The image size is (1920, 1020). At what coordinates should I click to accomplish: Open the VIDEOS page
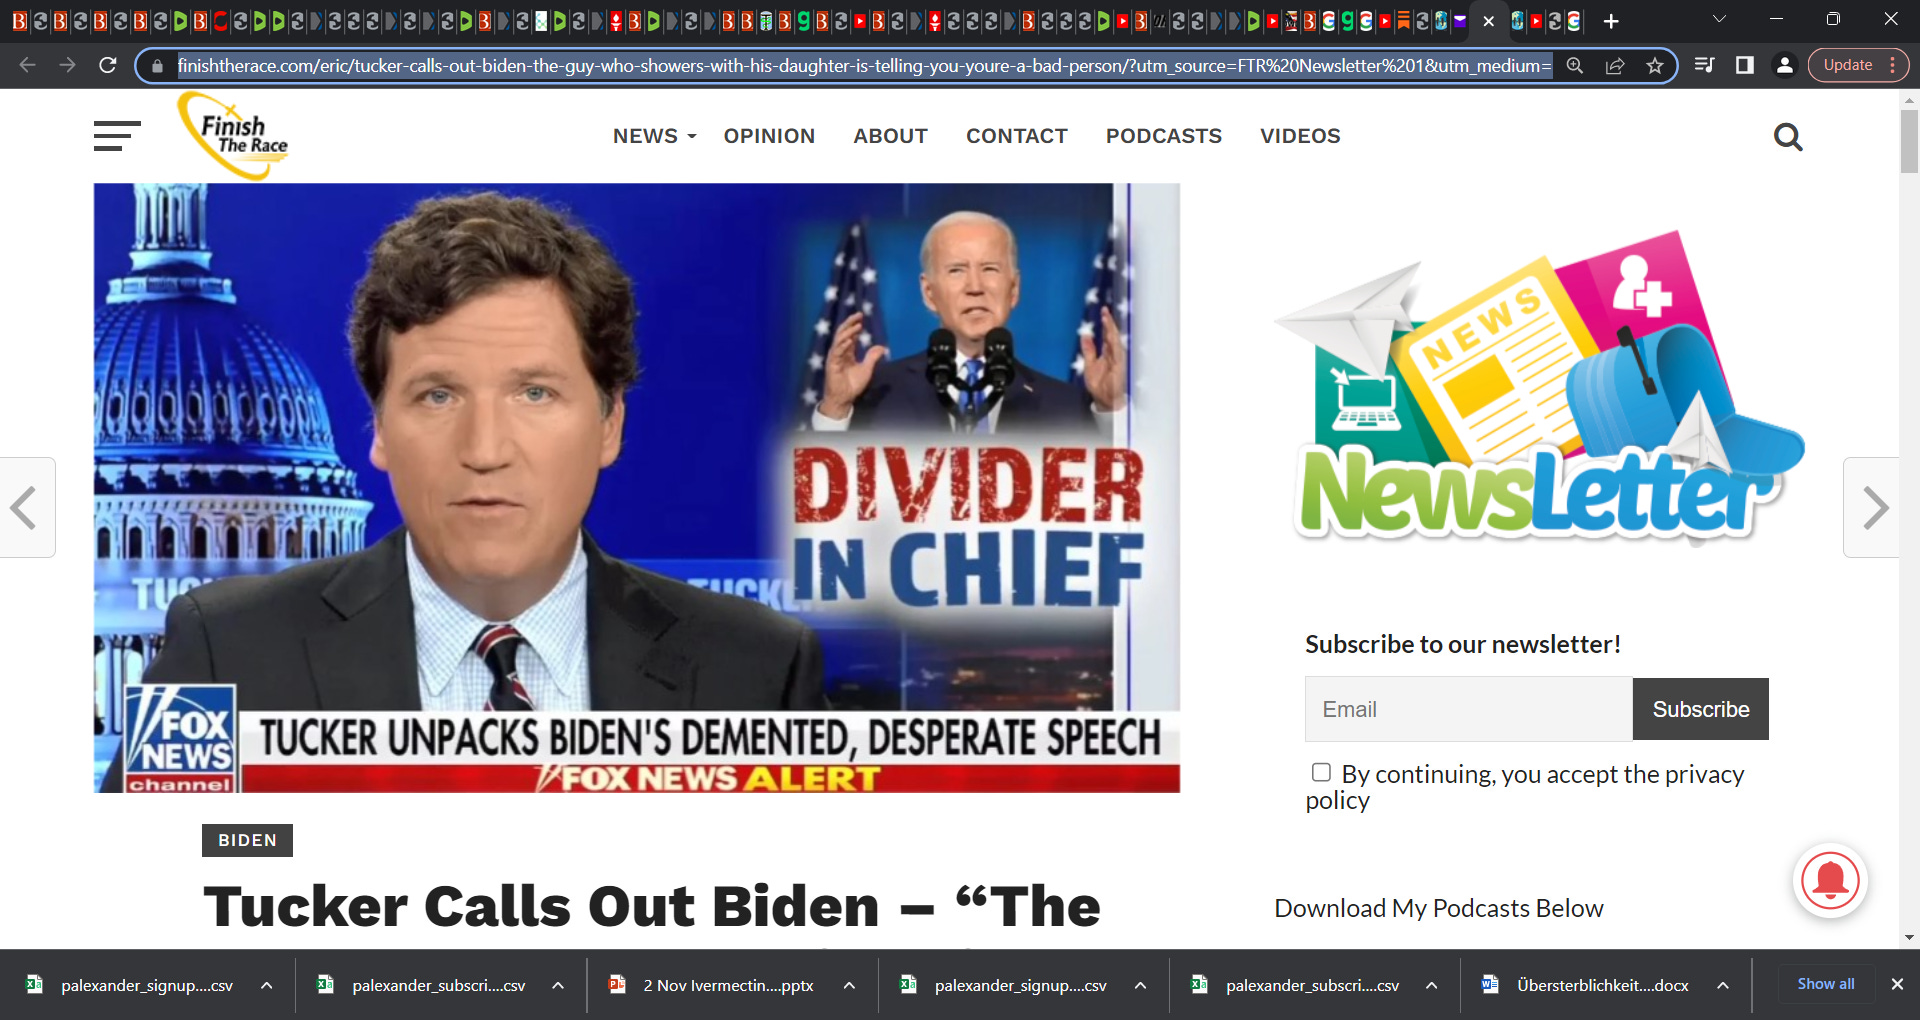[1299, 136]
